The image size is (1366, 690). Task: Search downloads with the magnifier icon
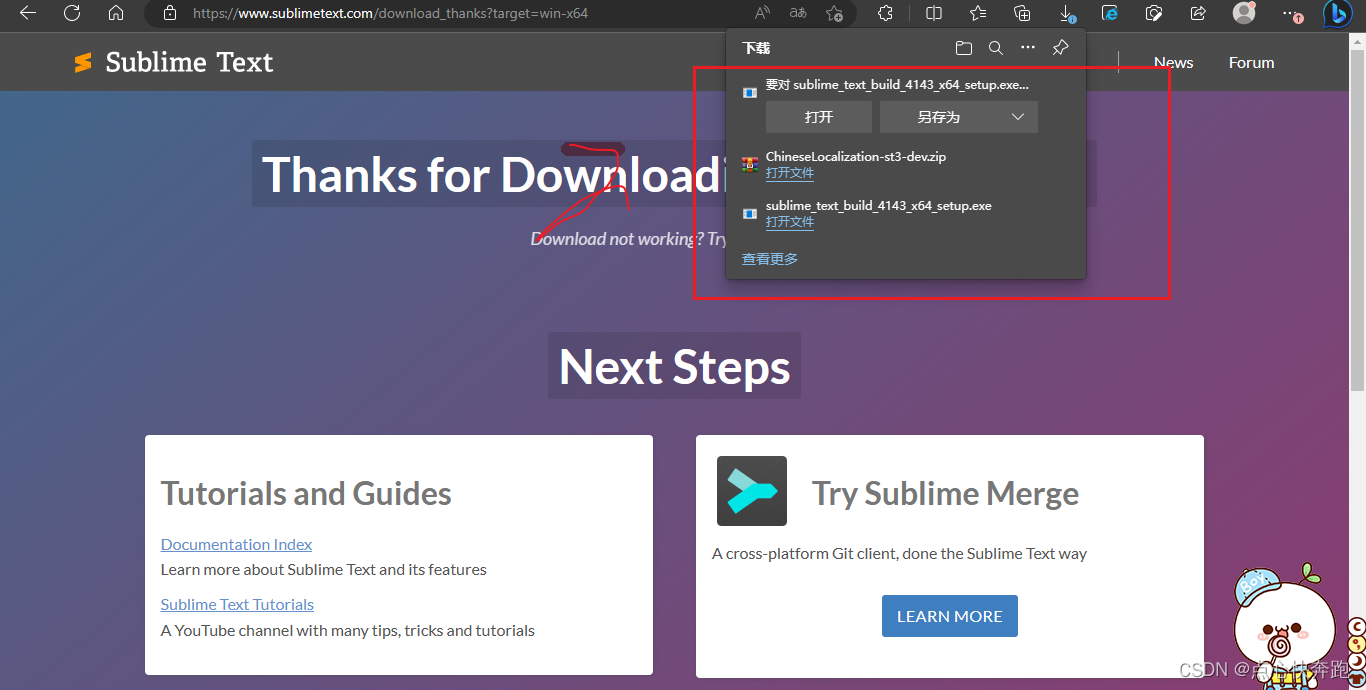click(996, 48)
